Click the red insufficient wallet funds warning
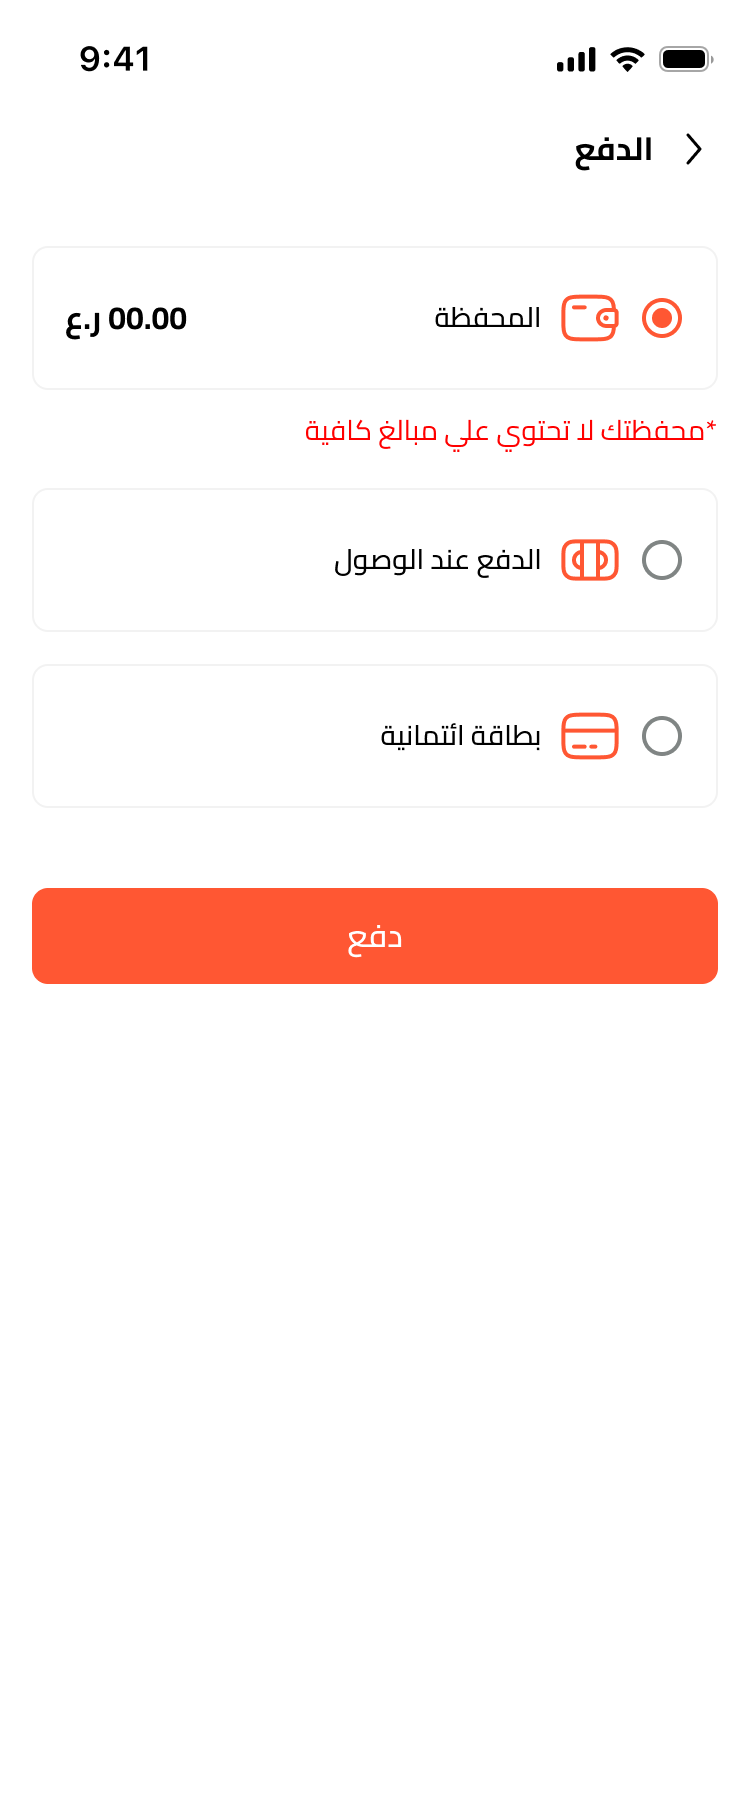This screenshot has width=750, height=1810. [x=510, y=431]
